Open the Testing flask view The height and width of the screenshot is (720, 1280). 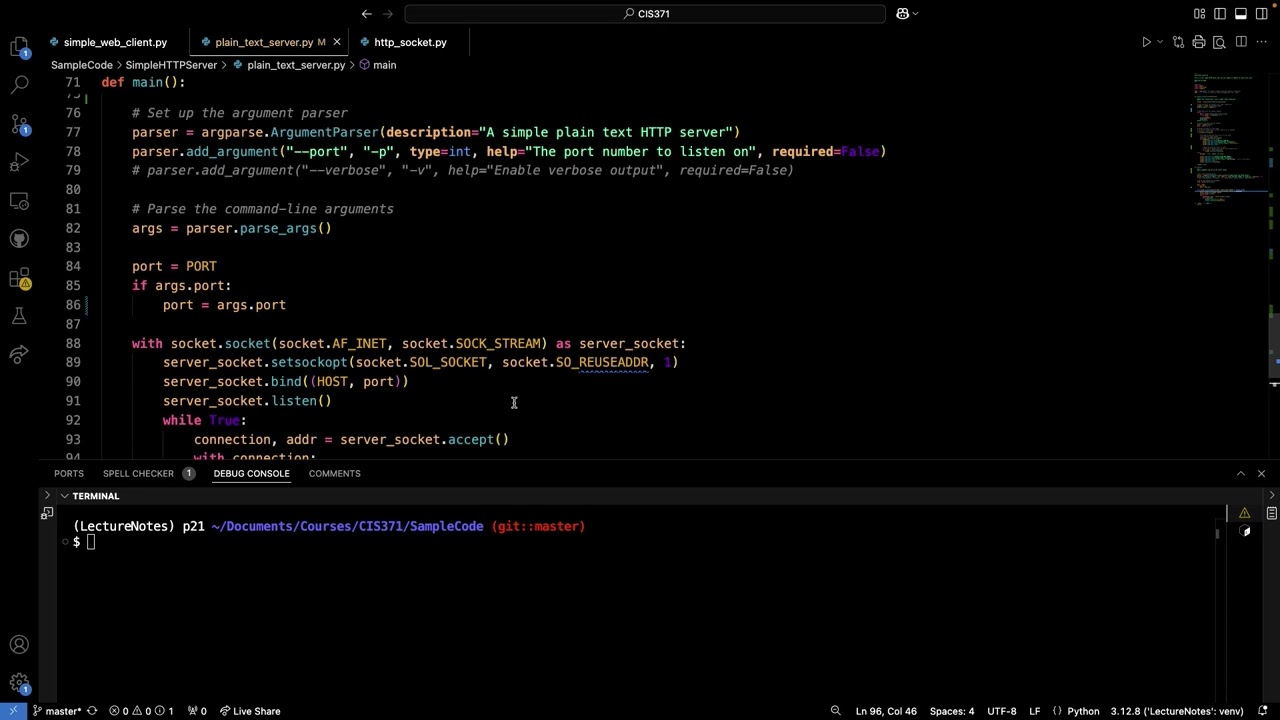(19, 316)
